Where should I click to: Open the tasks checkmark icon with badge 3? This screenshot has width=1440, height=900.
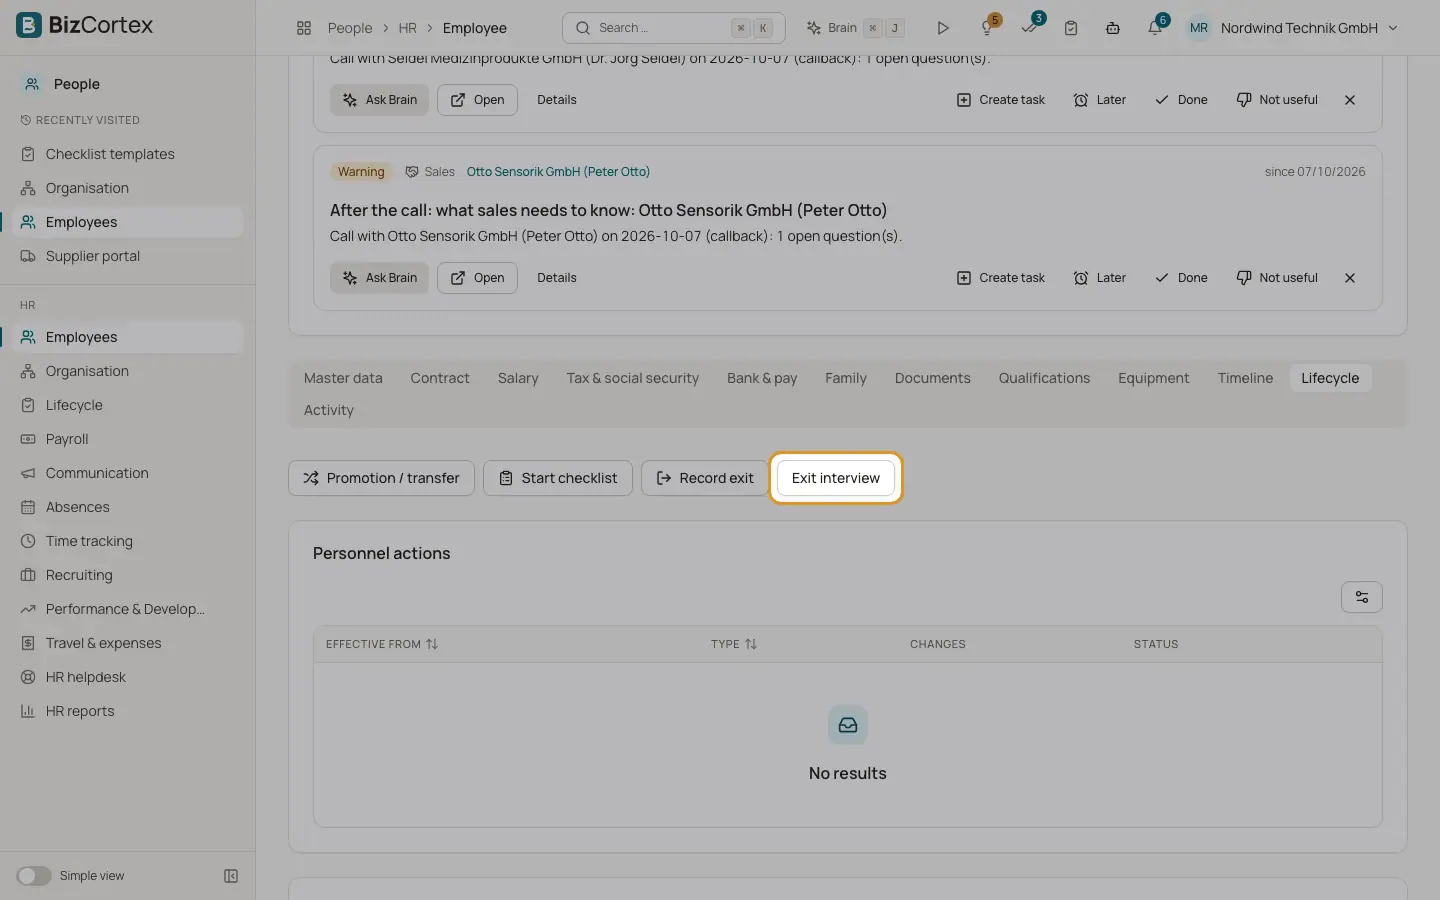tap(1030, 27)
